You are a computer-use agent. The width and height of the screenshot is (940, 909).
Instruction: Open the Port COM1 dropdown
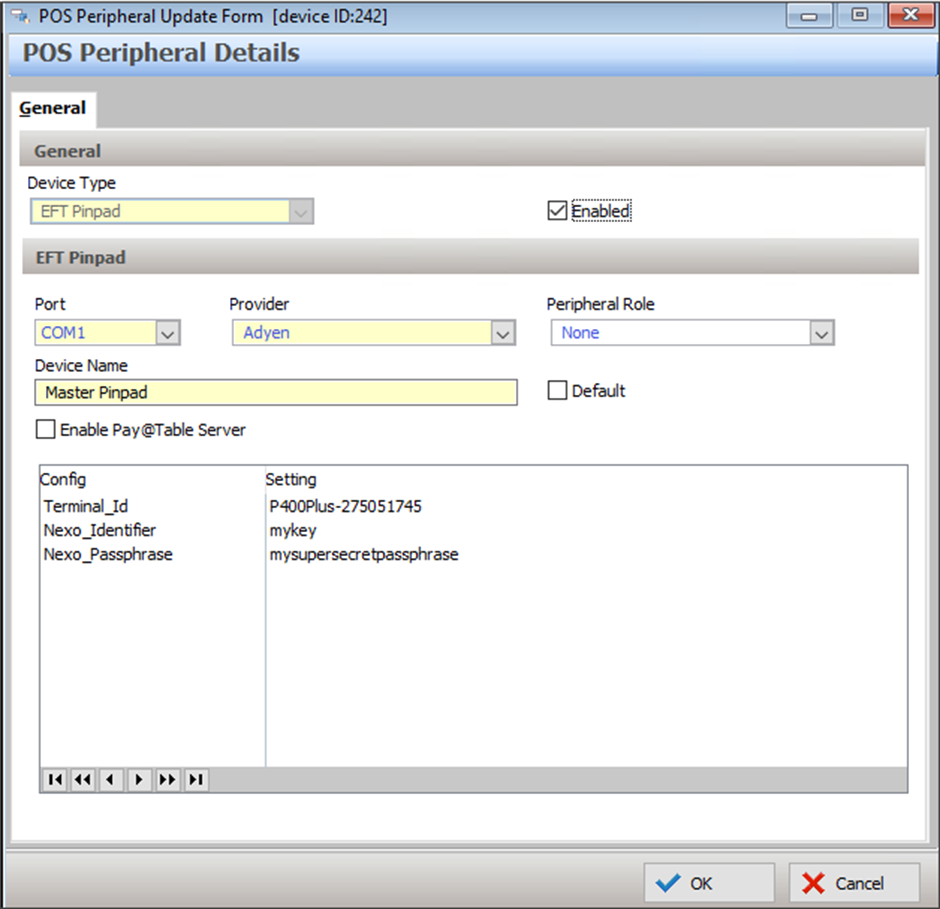coord(168,333)
